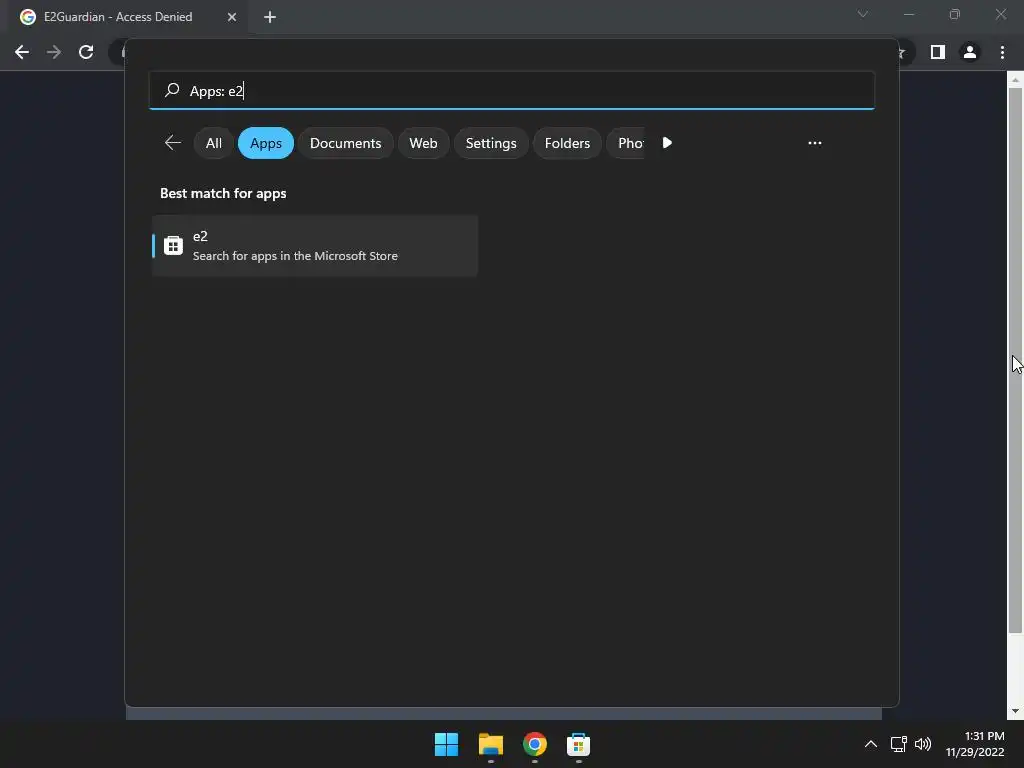Open File Explorer from taskbar
This screenshot has height=768, width=1024.
click(x=490, y=744)
